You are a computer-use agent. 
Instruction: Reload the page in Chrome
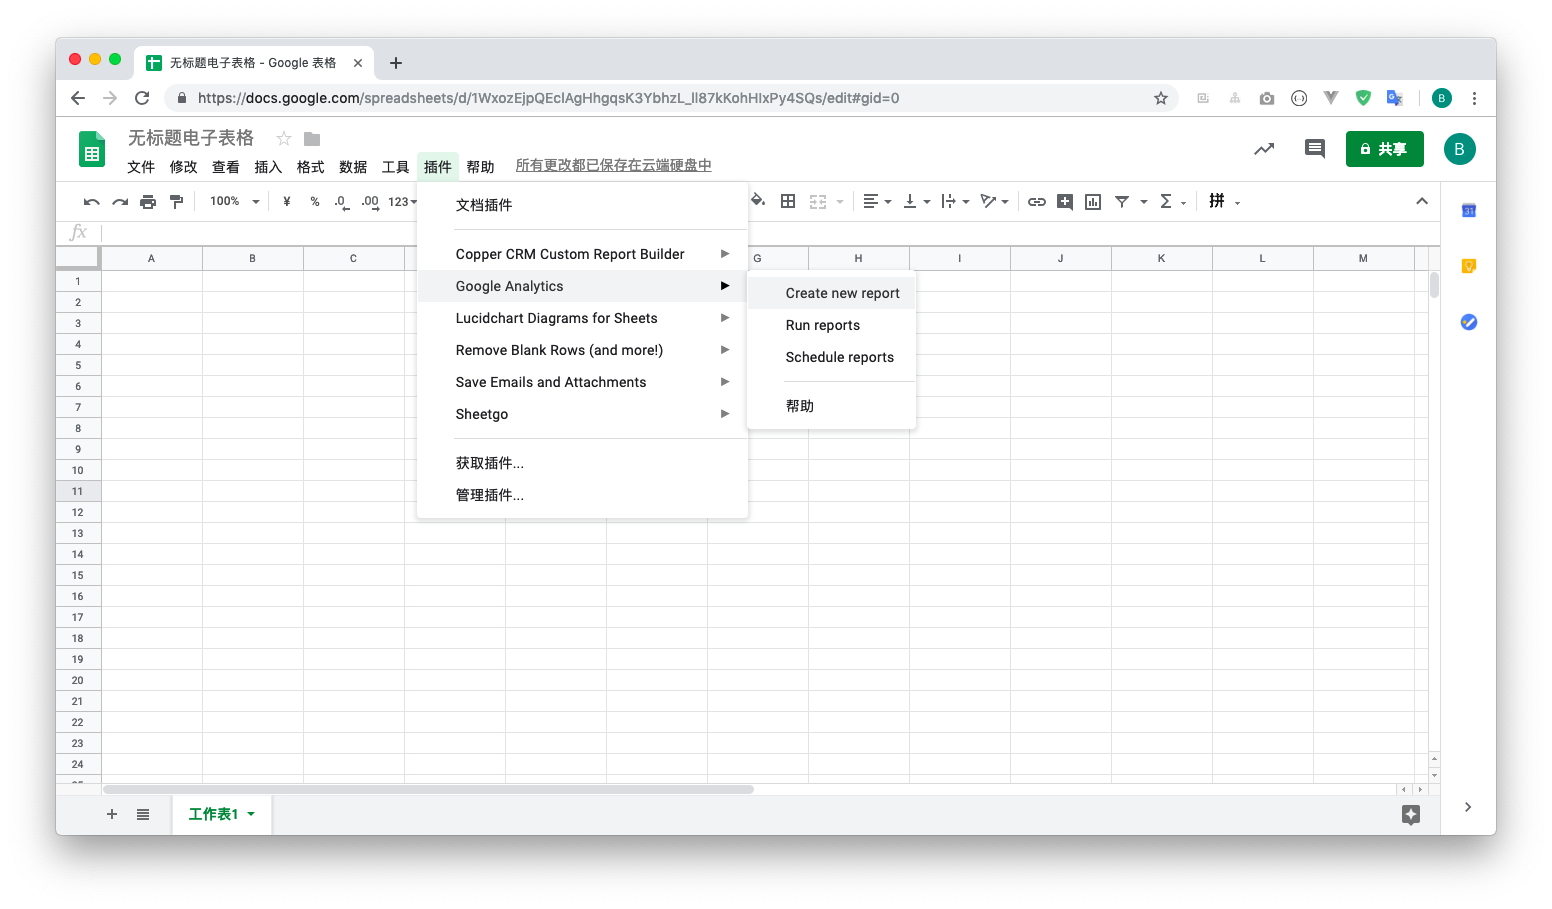pos(142,98)
